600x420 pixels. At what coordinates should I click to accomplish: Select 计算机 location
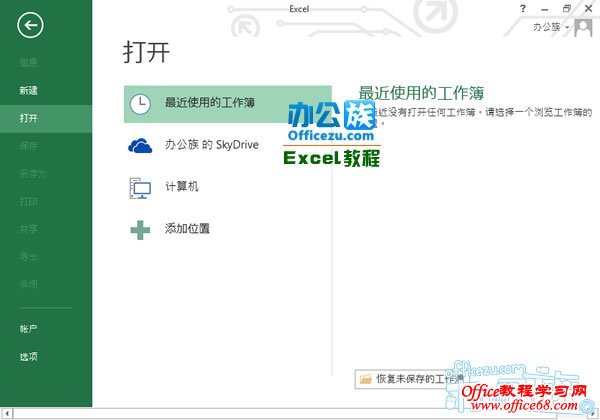tap(228, 188)
